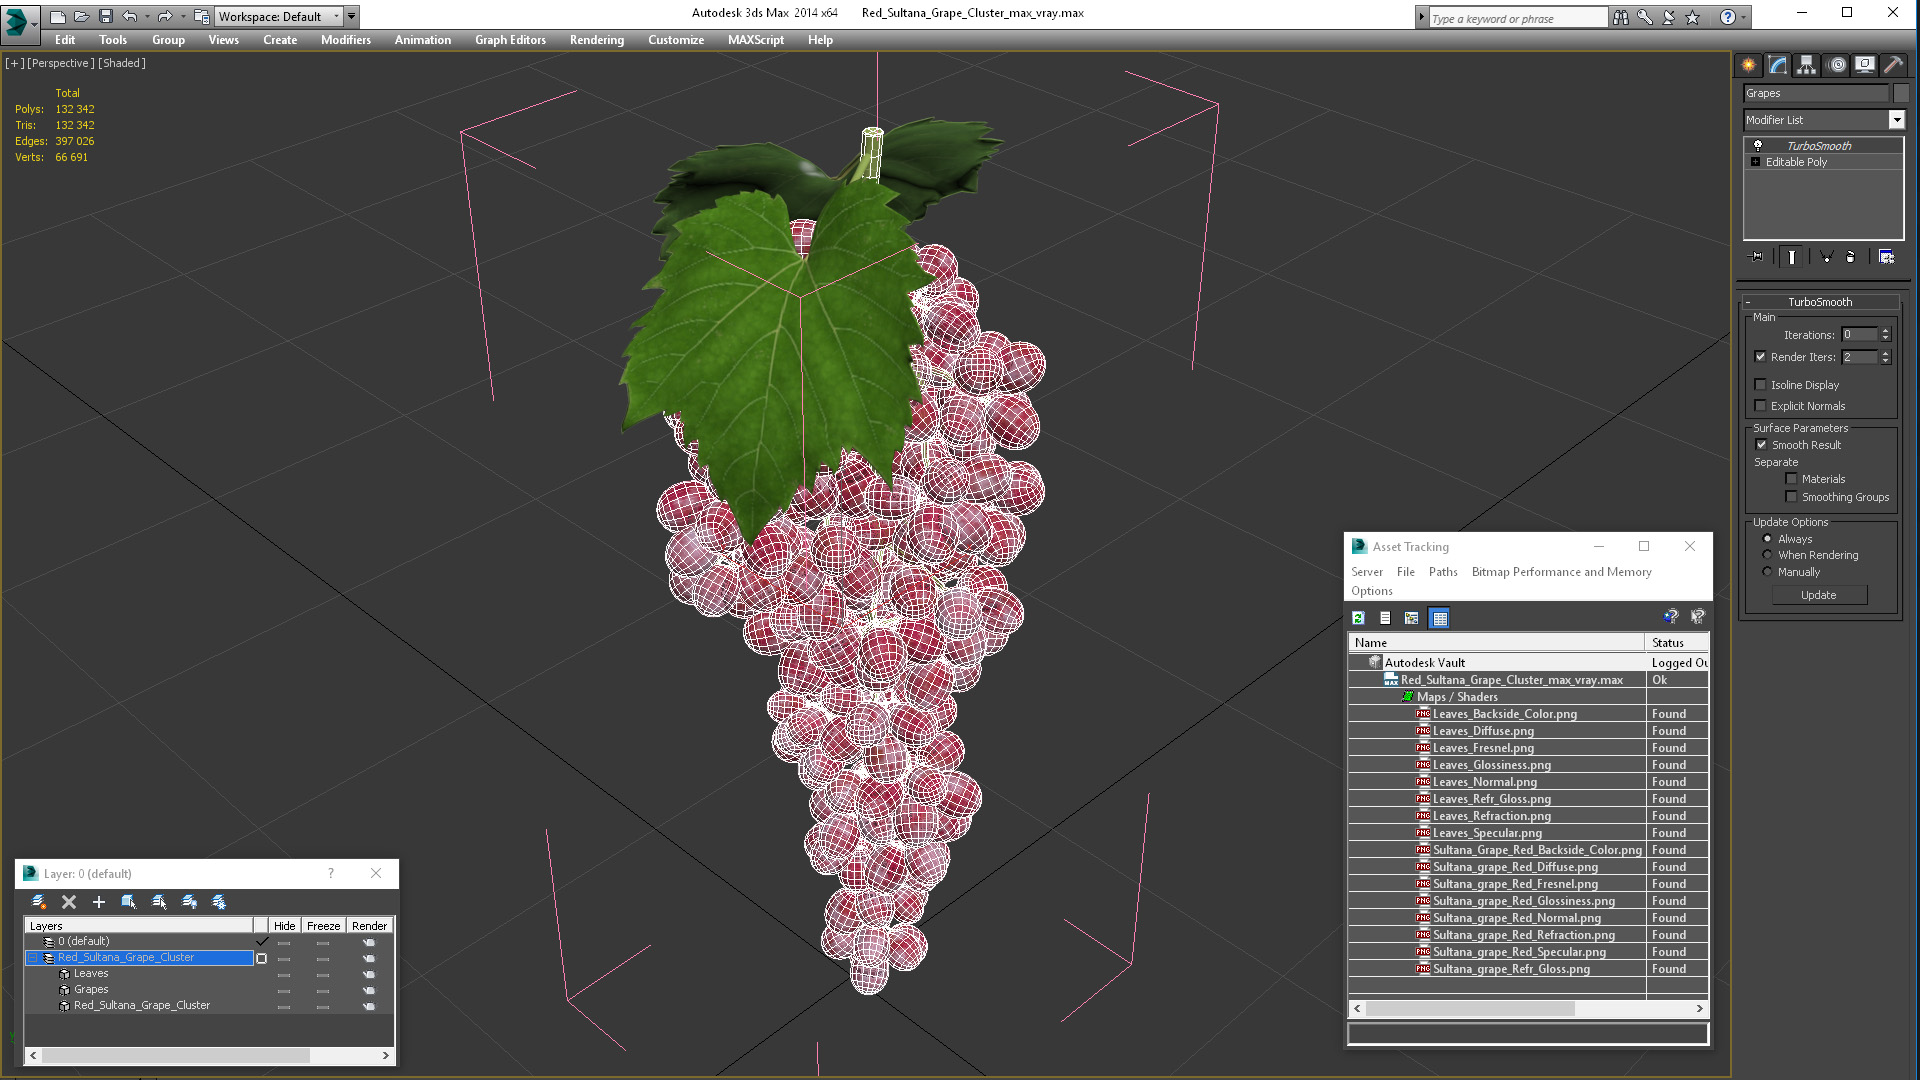Select When Rendering update option
The width and height of the screenshot is (1920, 1080).
(1767, 555)
